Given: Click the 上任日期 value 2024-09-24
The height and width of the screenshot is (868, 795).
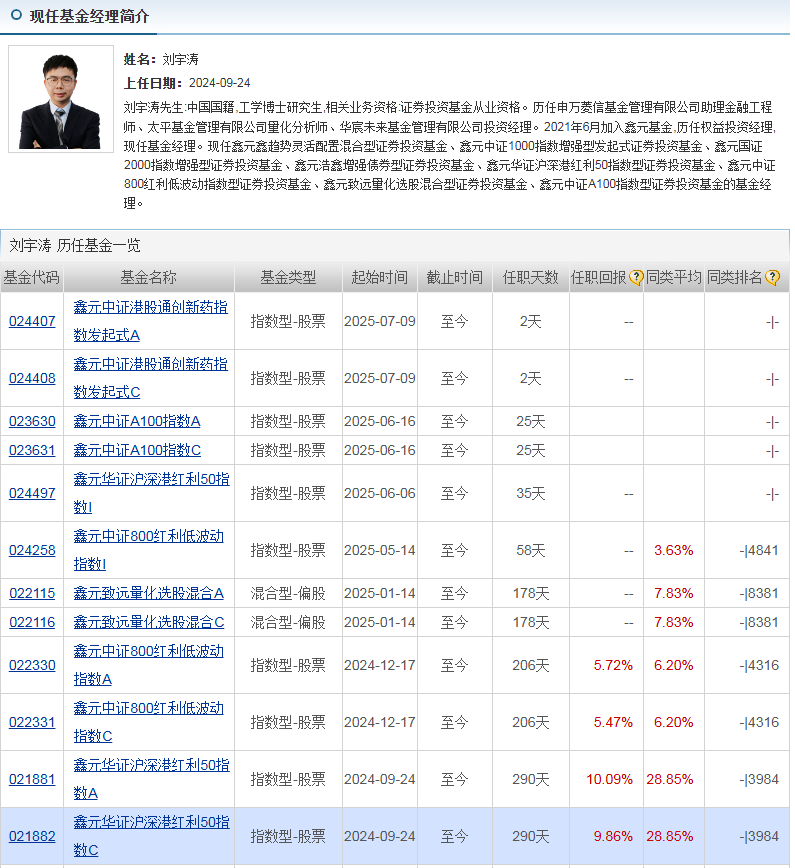Looking at the screenshot, I should [219, 83].
